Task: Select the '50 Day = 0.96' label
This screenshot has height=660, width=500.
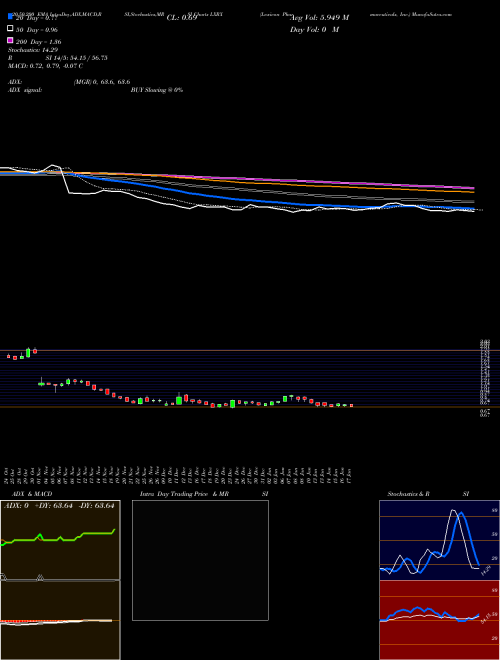Action: coord(37,30)
